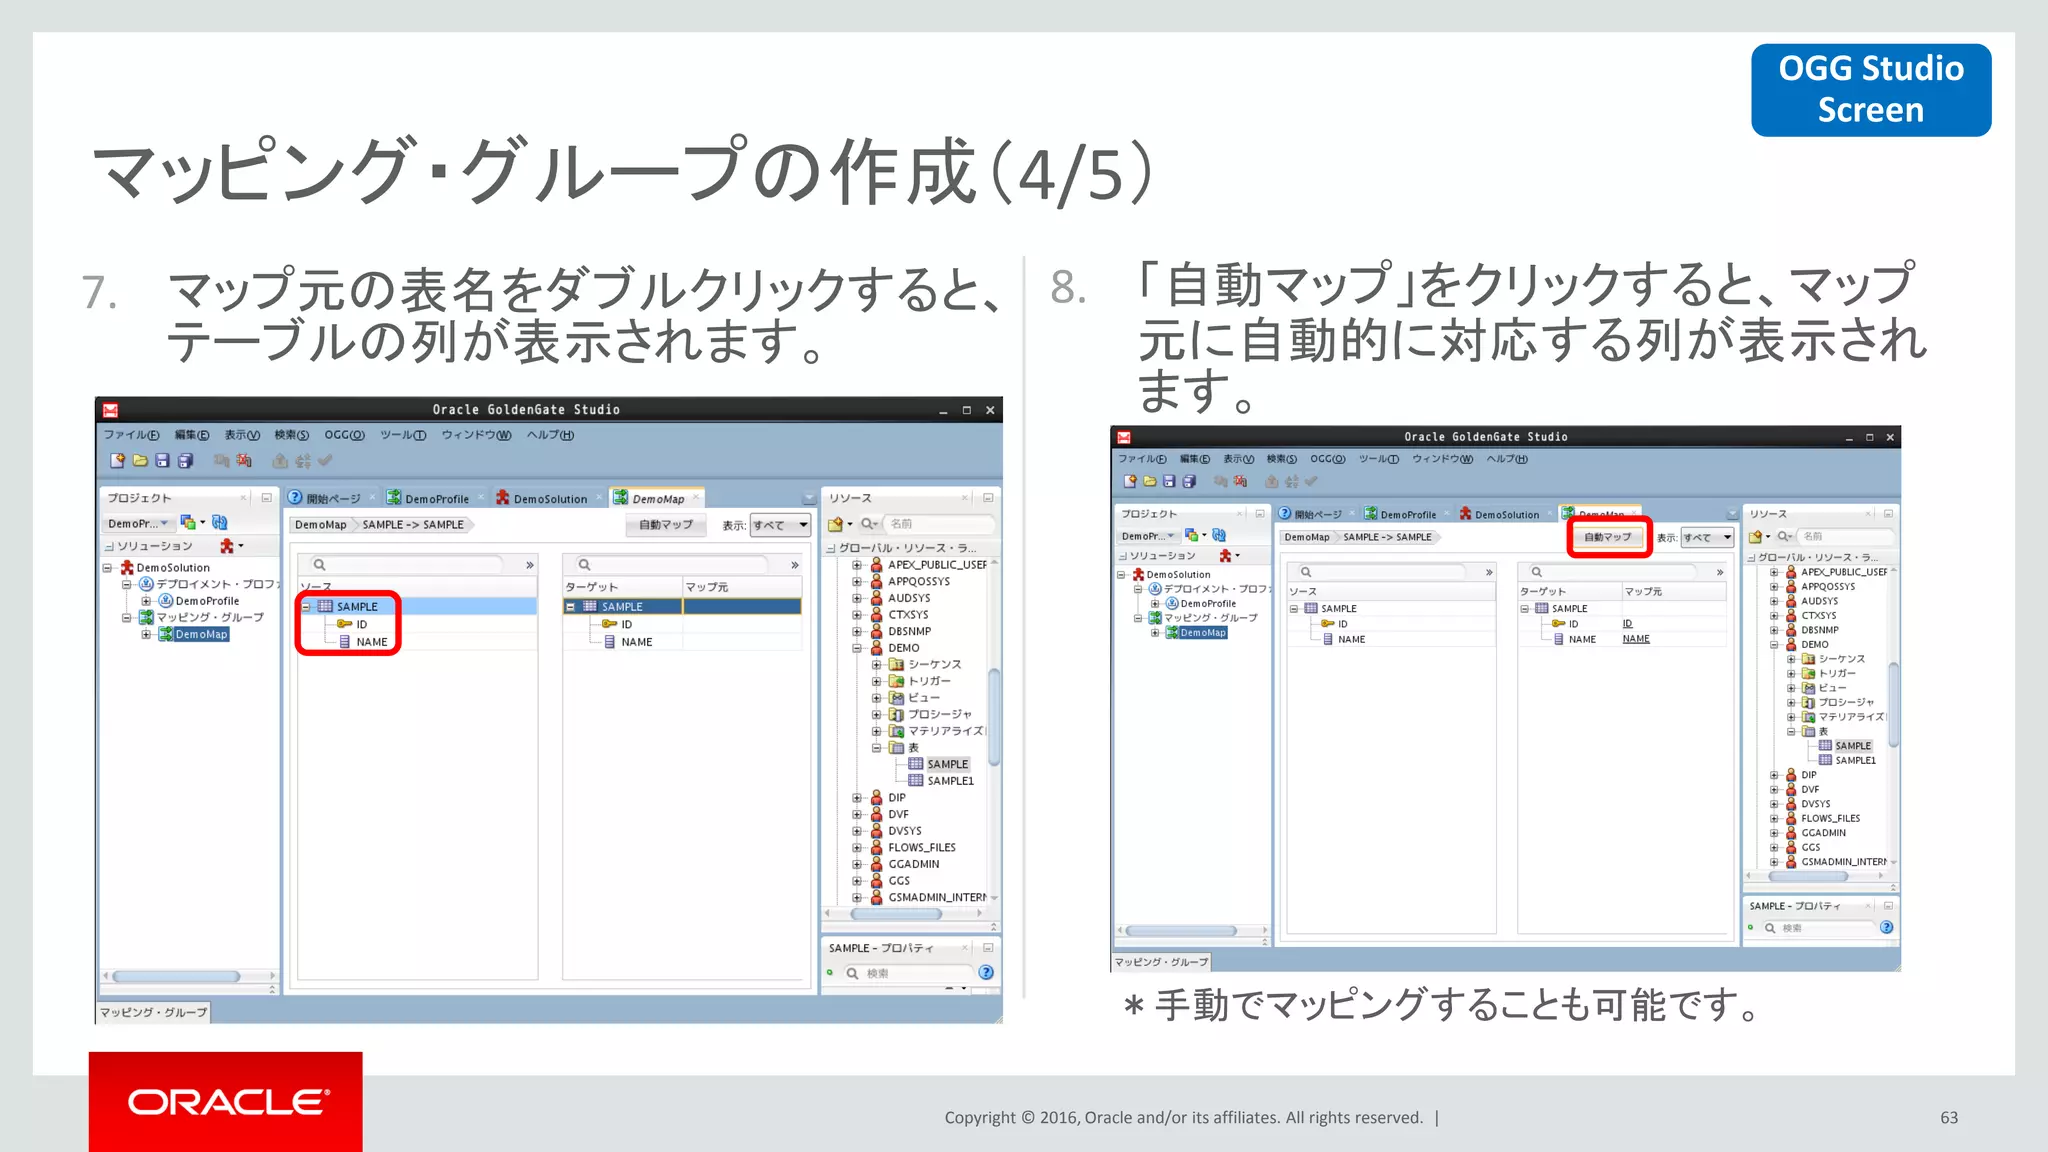Select the SAMPLE table in the right window's resource tree
The image size is (2048, 1152).
1853,746
